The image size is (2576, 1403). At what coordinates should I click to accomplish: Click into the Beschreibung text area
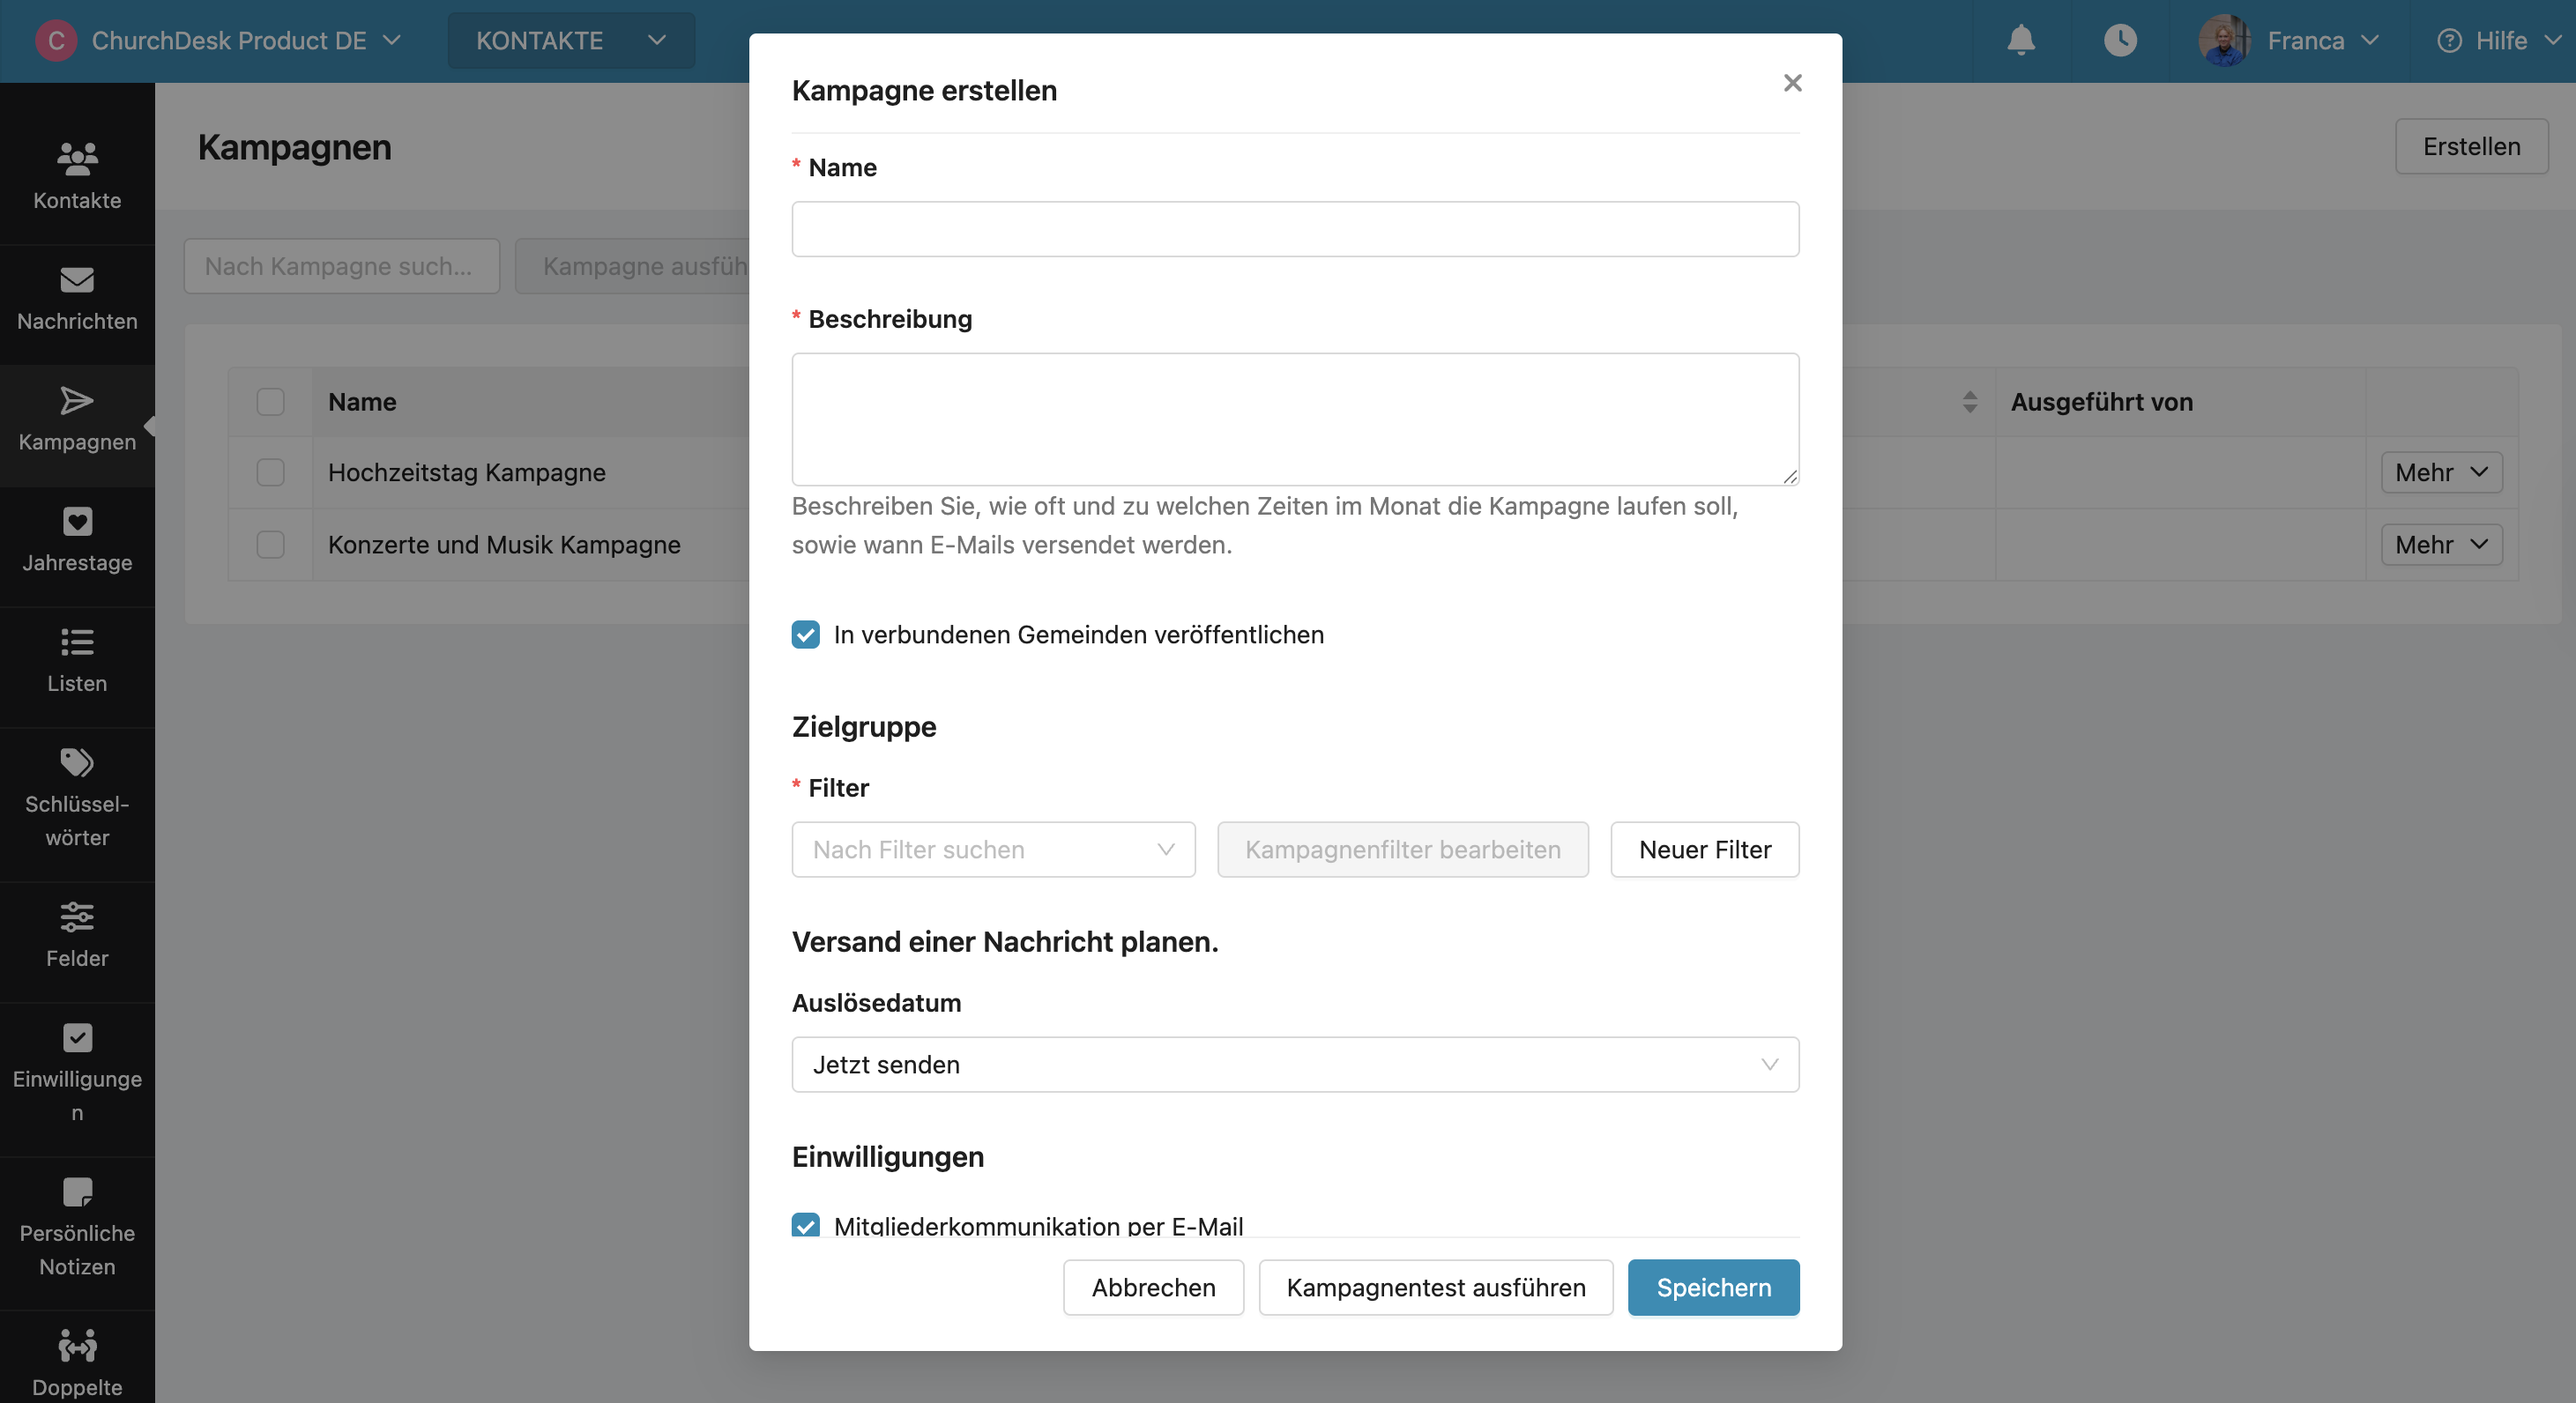click(x=1295, y=419)
